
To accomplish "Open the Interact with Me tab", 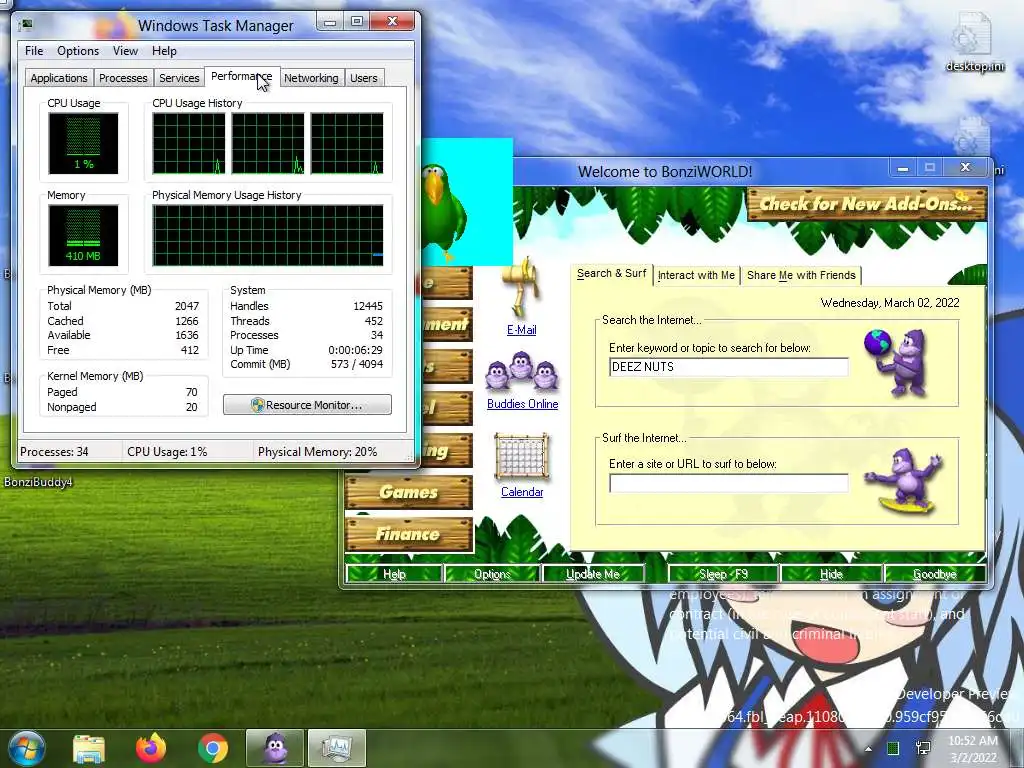I will point(696,275).
